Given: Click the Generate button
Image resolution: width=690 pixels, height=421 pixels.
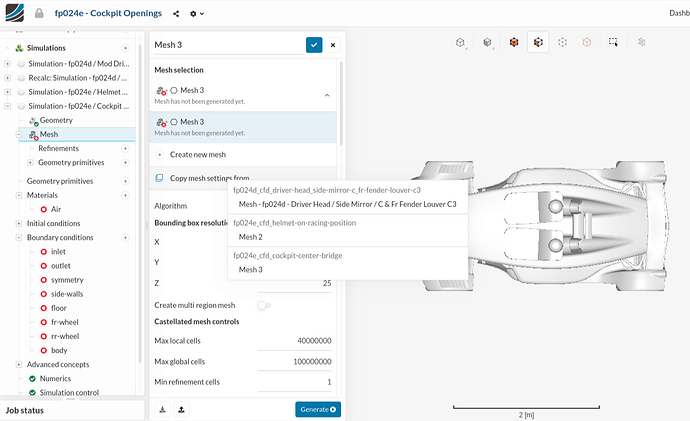Looking at the screenshot, I should pyautogui.click(x=318, y=410).
